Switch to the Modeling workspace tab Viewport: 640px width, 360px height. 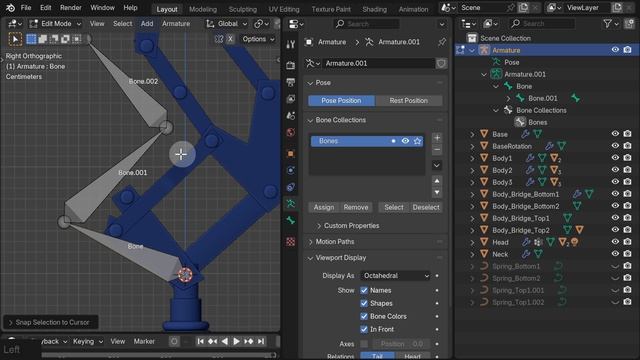(x=203, y=9)
